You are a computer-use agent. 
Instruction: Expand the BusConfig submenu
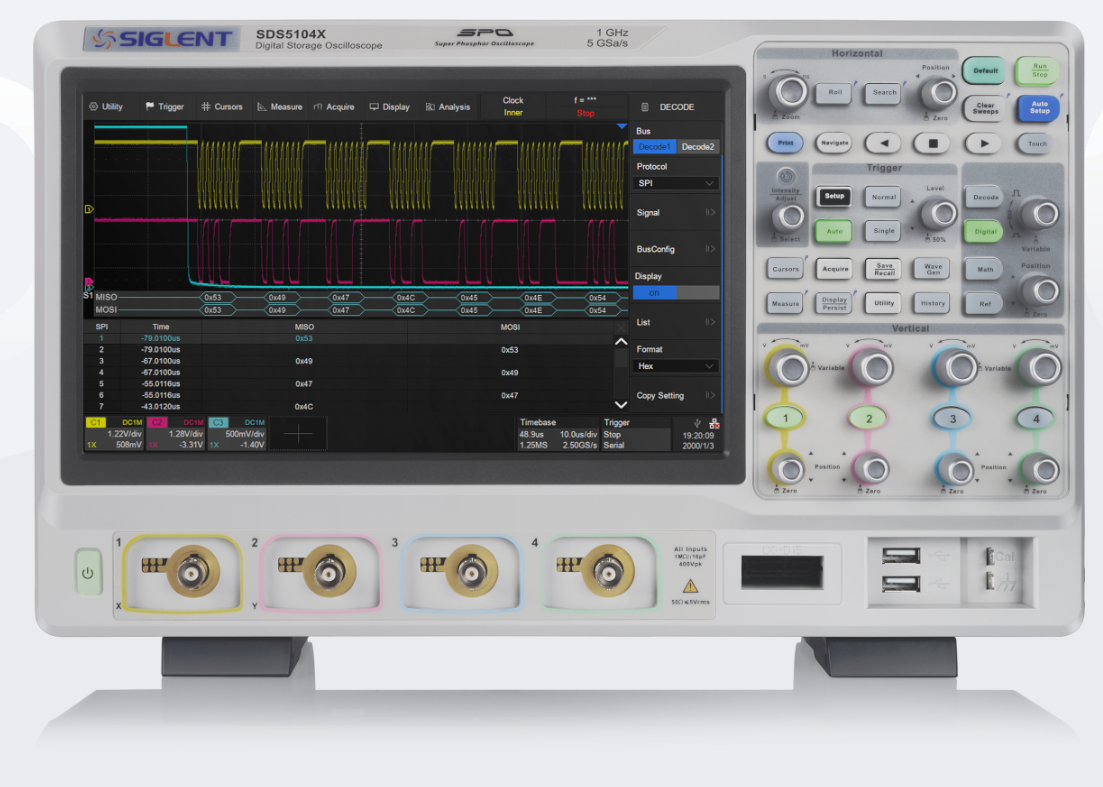pyautogui.click(x=675, y=249)
